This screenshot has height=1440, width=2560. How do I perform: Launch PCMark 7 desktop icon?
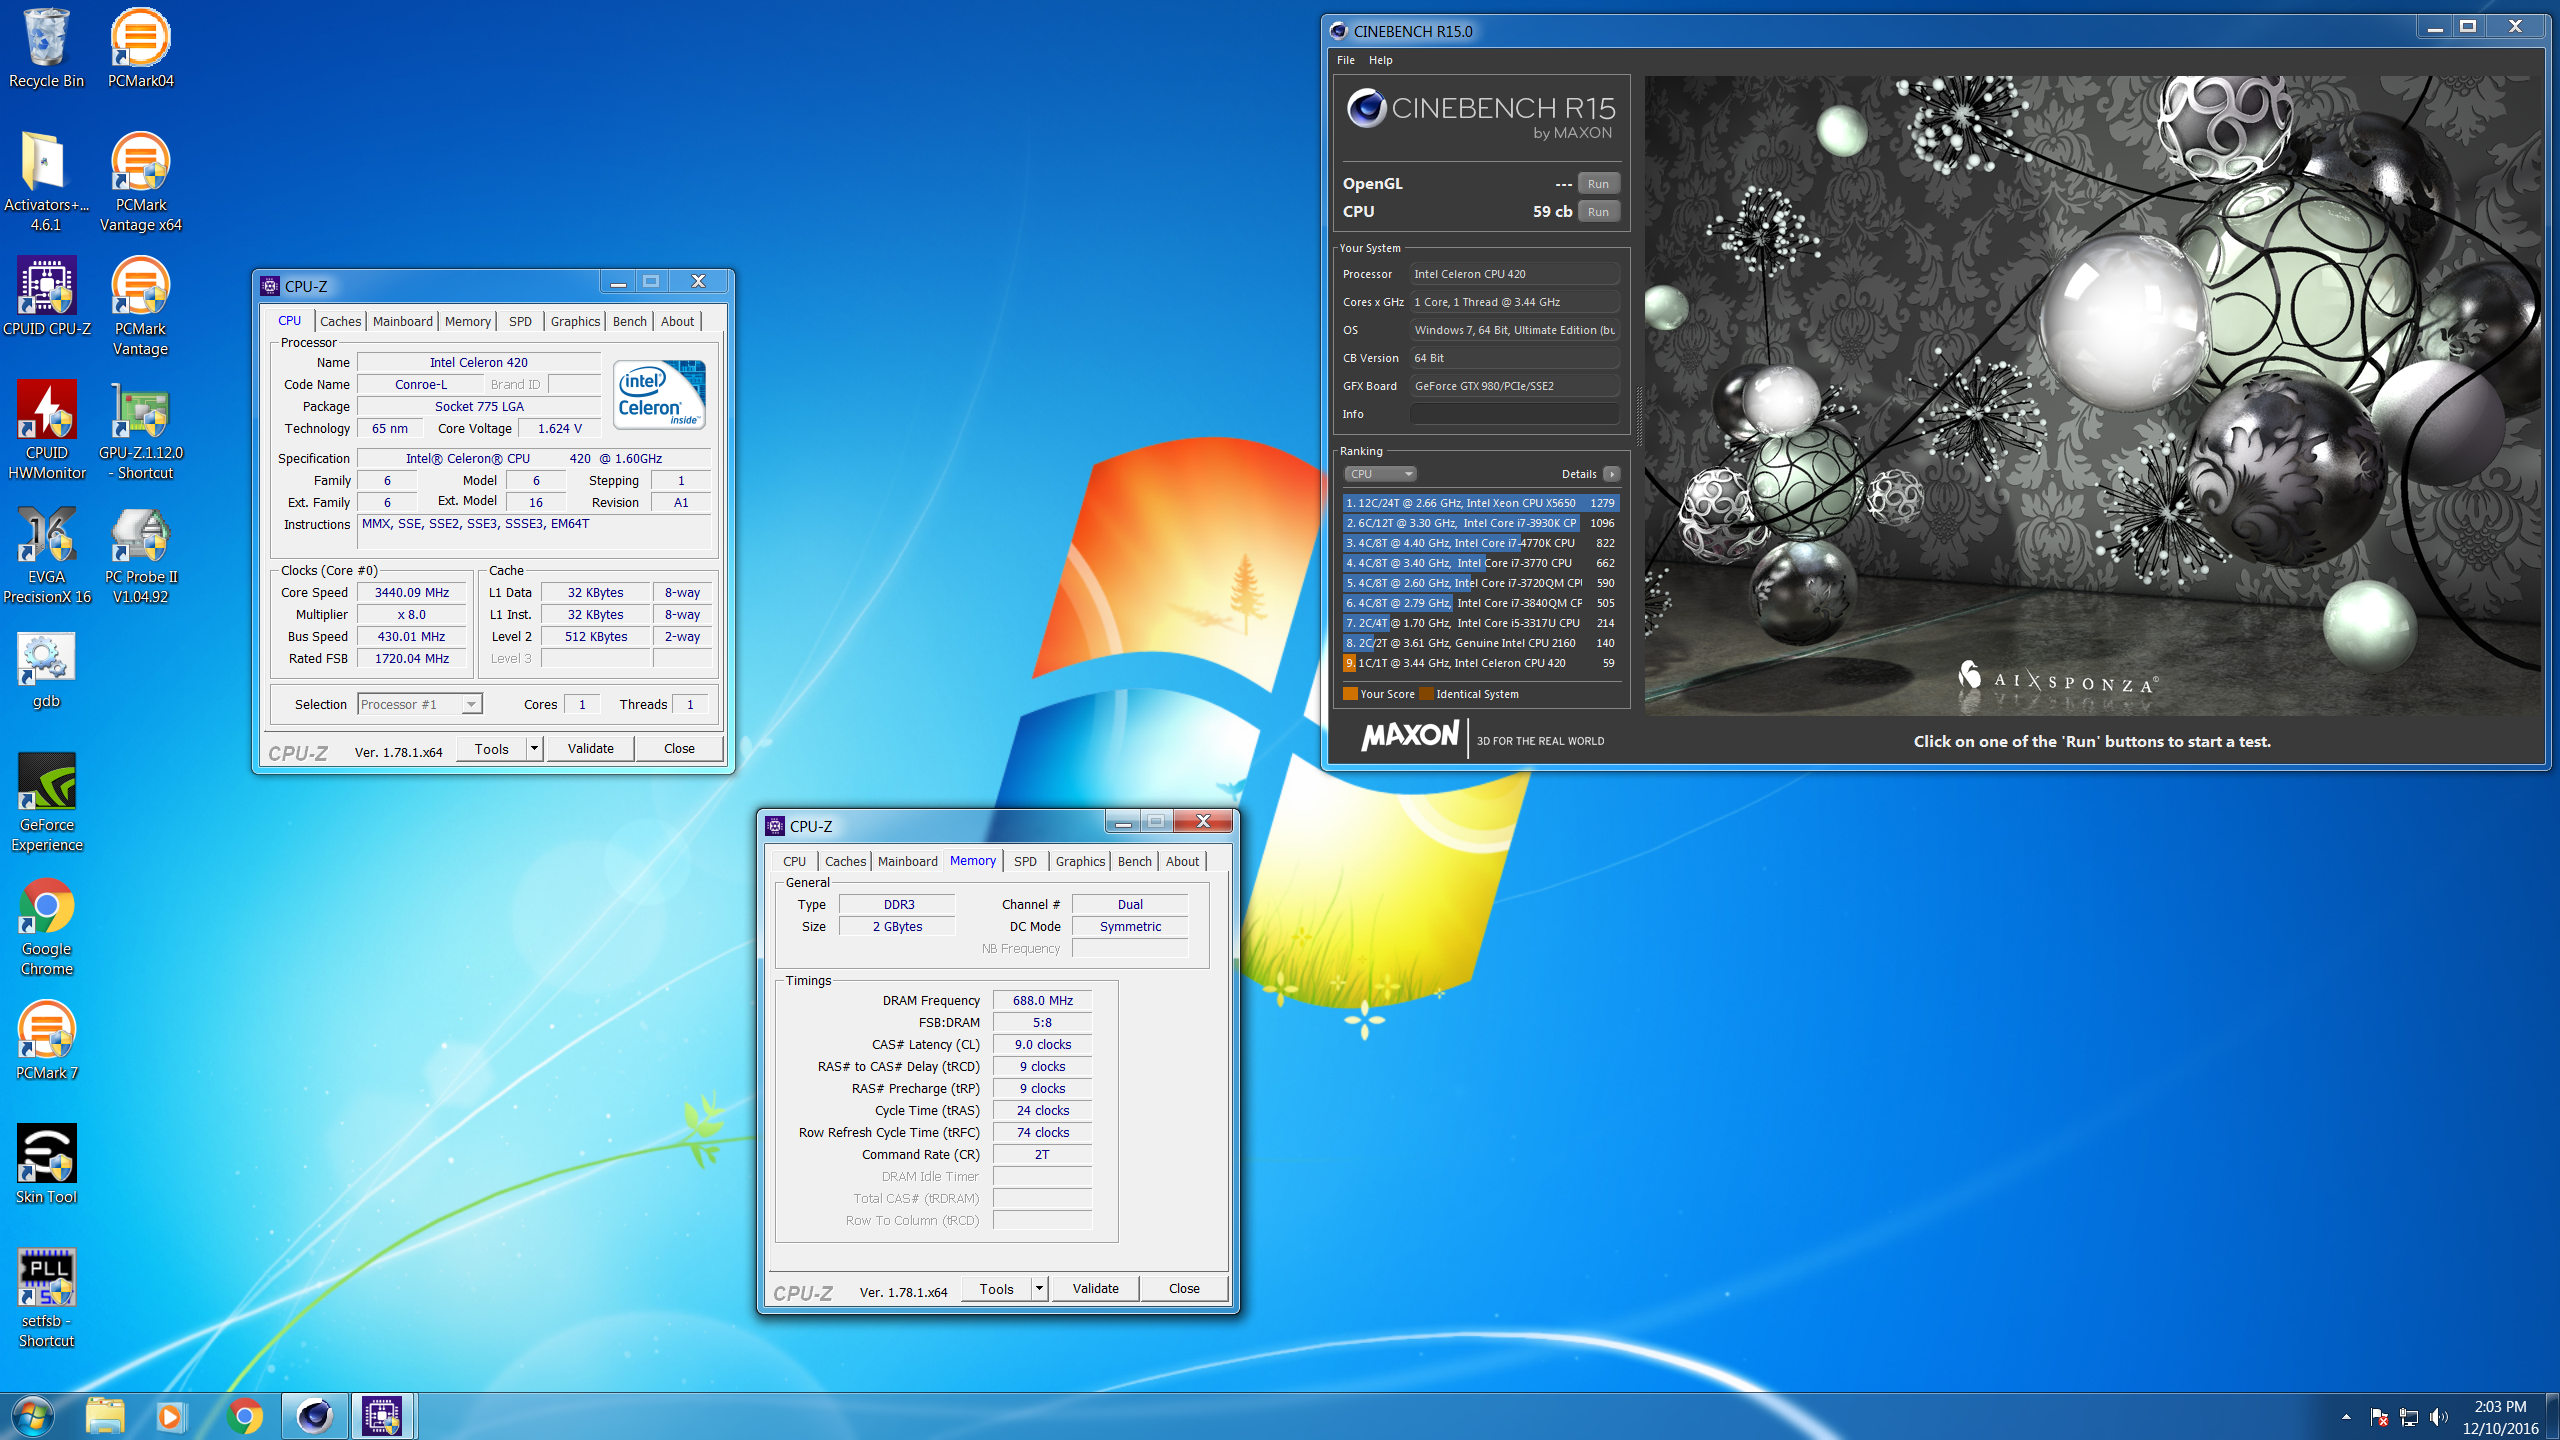click(x=46, y=1040)
